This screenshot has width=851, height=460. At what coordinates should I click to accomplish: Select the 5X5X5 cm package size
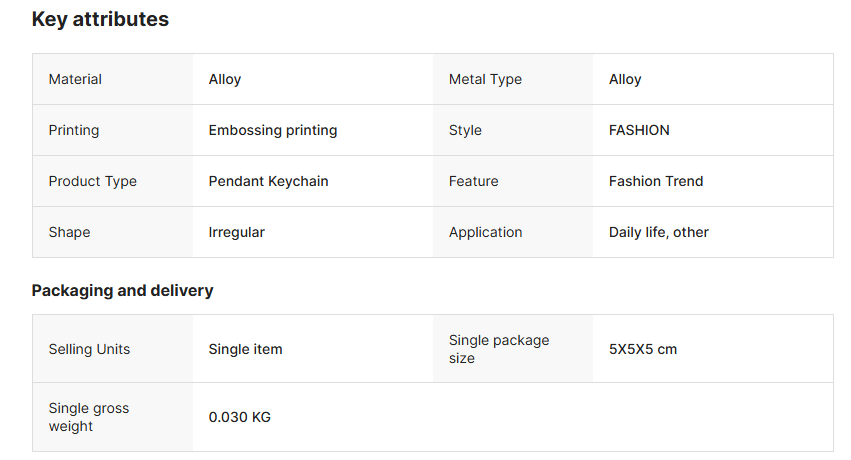pyautogui.click(x=643, y=349)
